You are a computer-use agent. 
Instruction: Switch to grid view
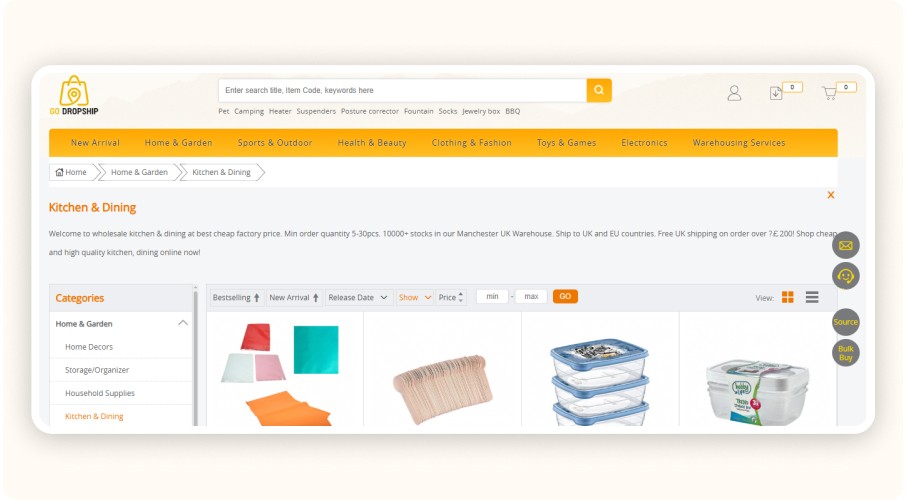coord(787,297)
